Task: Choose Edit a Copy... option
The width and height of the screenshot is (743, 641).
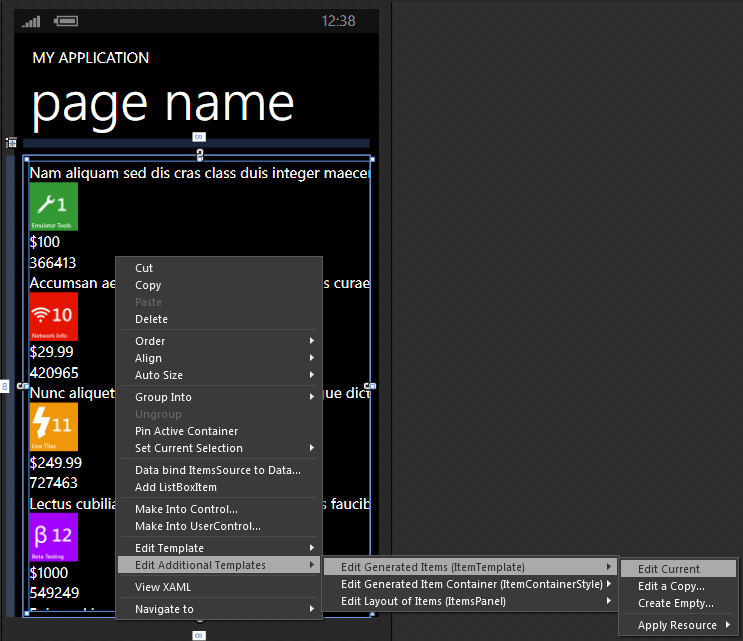Action: coord(671,586)
